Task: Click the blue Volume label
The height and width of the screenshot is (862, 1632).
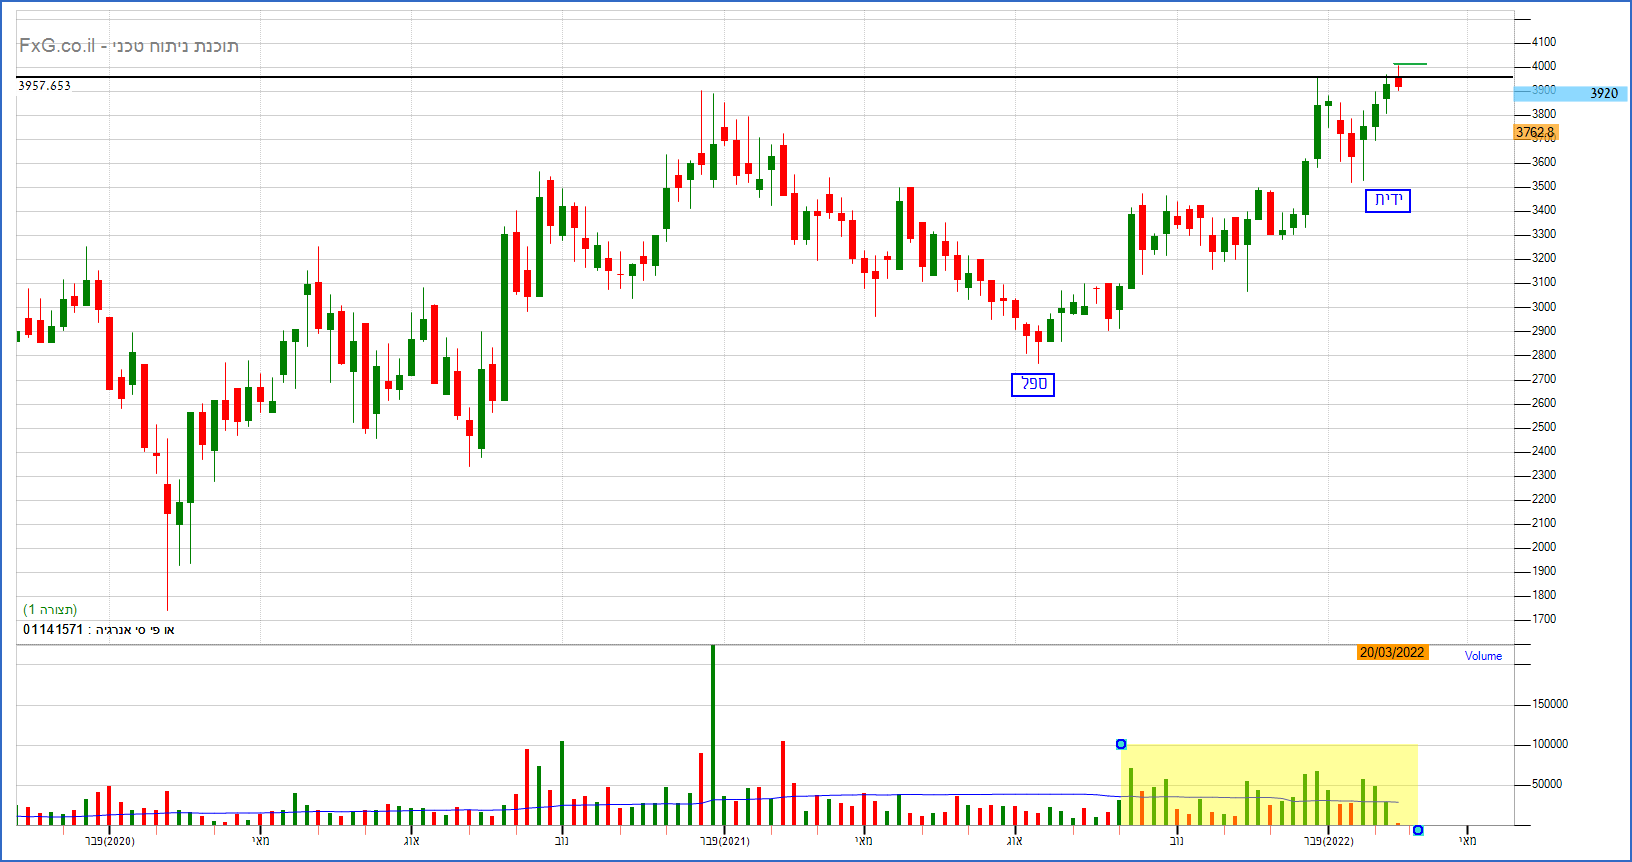Action: pyautogui.click(x=1483, y=656)
